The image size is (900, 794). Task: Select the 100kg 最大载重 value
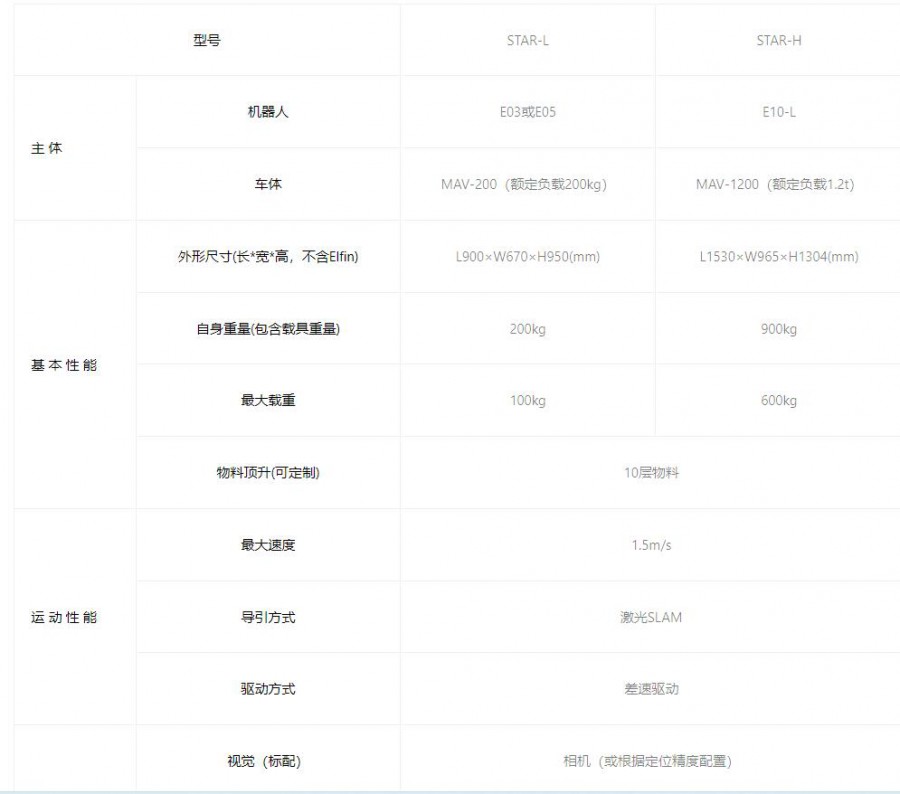(527, 401)
